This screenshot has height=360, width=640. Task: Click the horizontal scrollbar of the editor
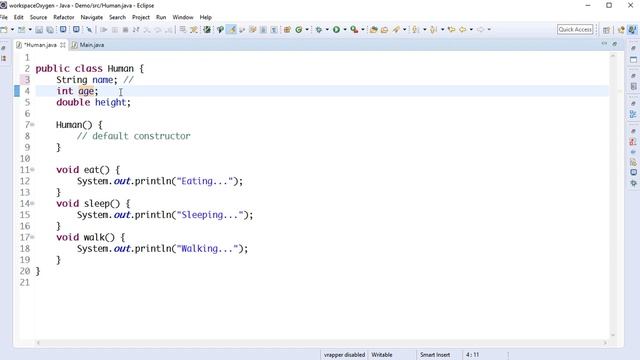[x=322, y=343]
